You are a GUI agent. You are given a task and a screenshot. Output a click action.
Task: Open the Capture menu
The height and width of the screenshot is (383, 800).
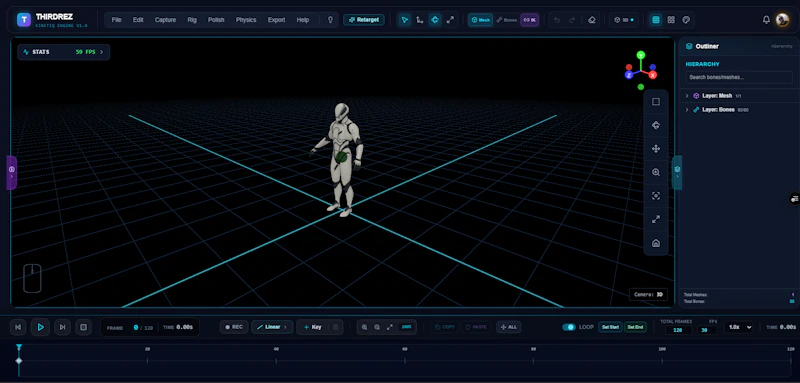[x=165, y=20]
